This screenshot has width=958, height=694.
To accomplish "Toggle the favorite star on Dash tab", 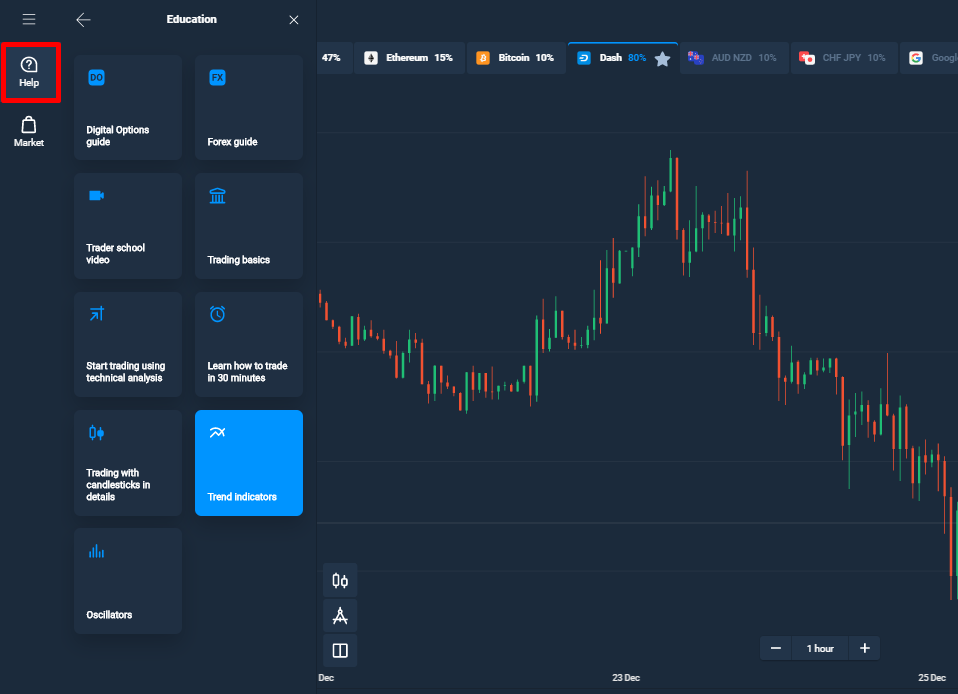I will coord(662,59).
